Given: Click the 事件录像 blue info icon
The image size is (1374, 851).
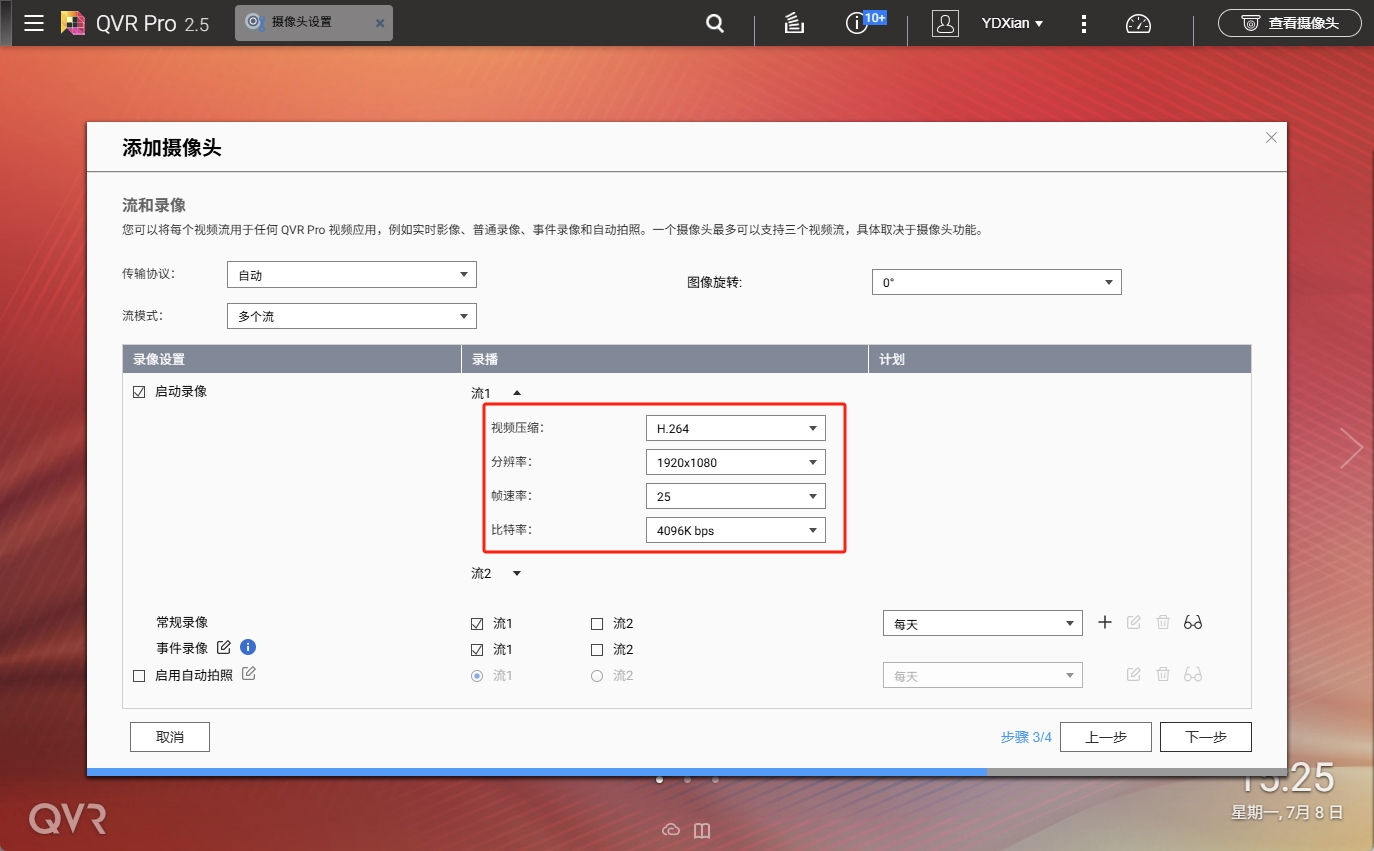Looking at the screenshot, I should click(x=248, y=647).
